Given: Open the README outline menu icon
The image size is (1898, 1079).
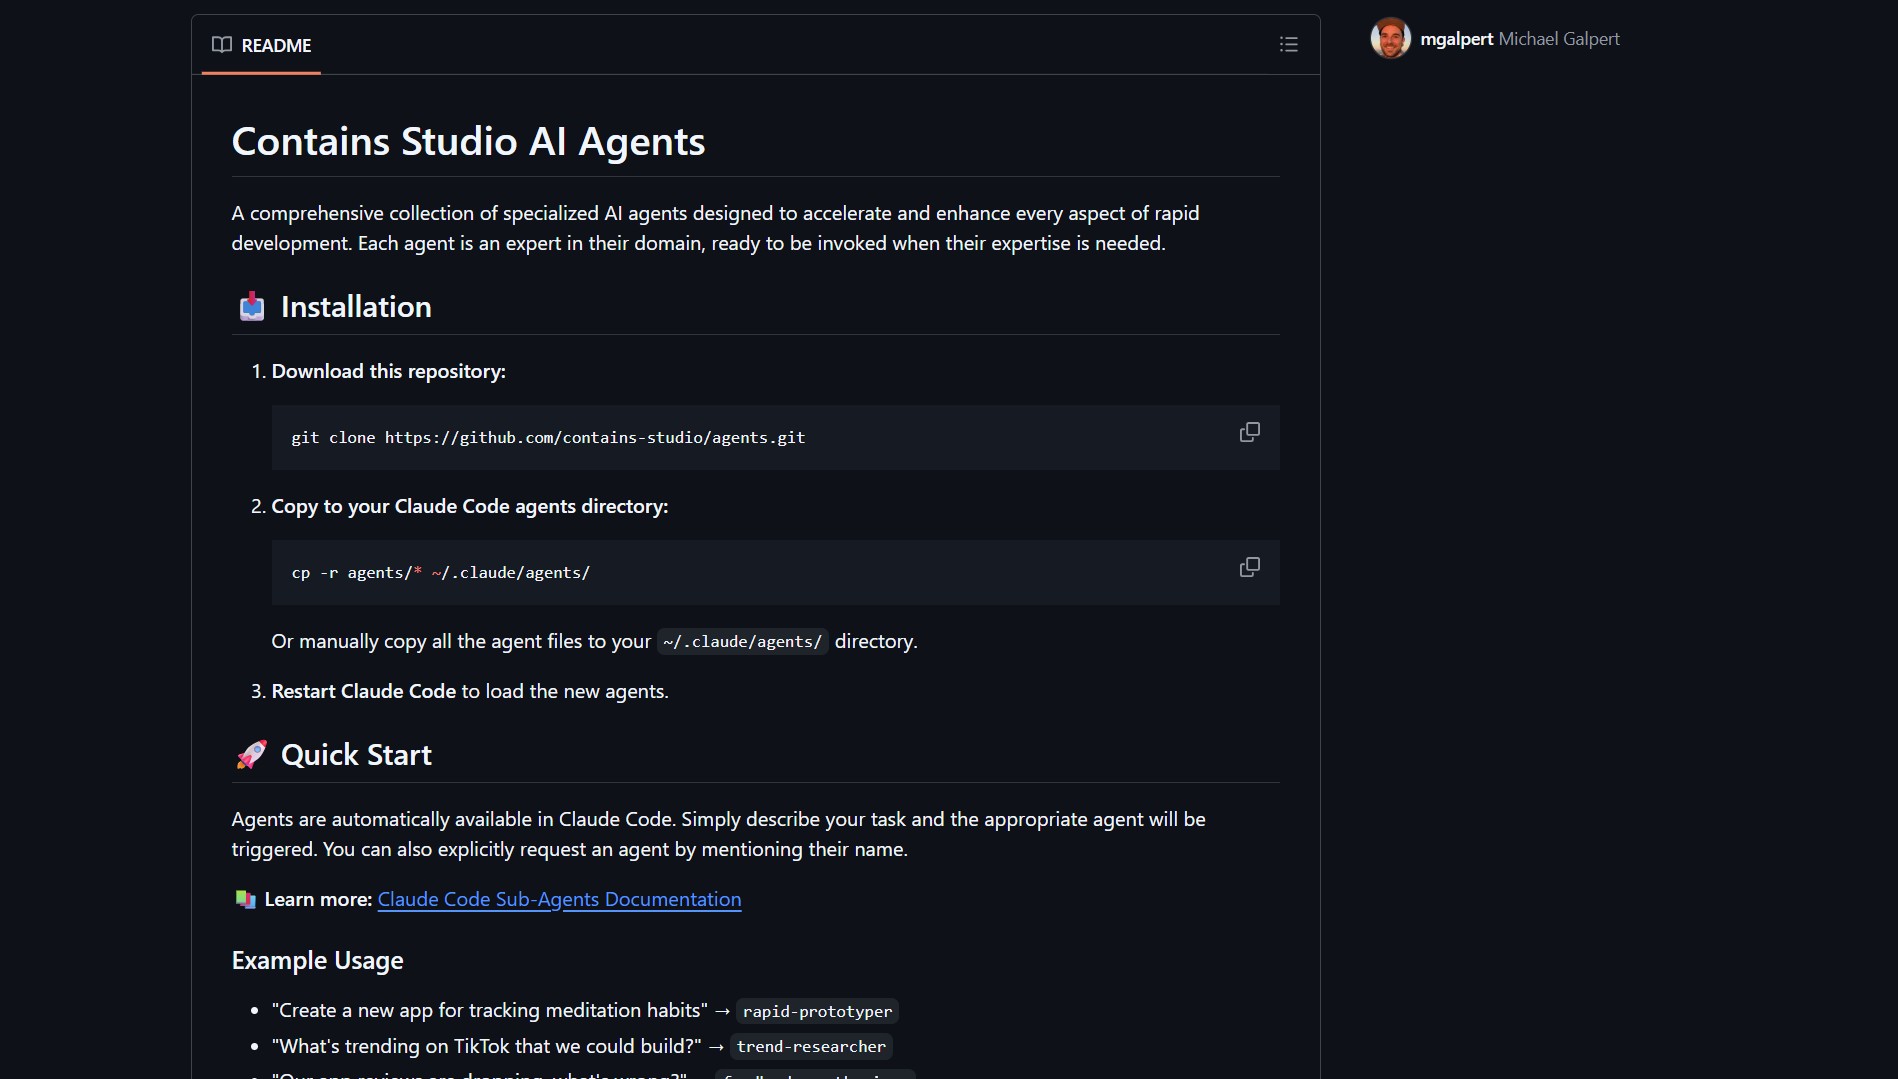Looking at the screenshot, I should (x=1288, y=44).
